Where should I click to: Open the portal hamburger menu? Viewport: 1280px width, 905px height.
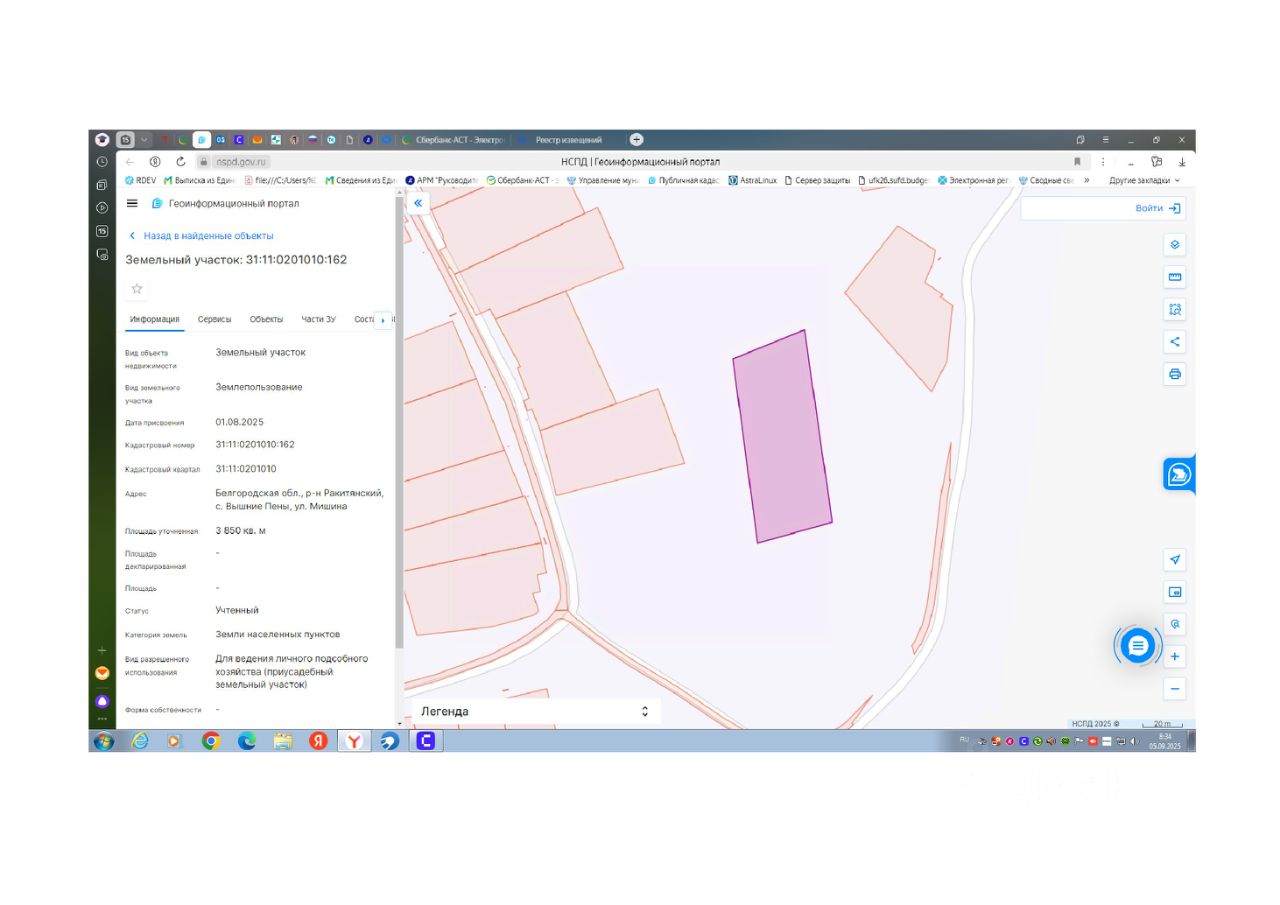pyautogui.click(x=132, y=204)
